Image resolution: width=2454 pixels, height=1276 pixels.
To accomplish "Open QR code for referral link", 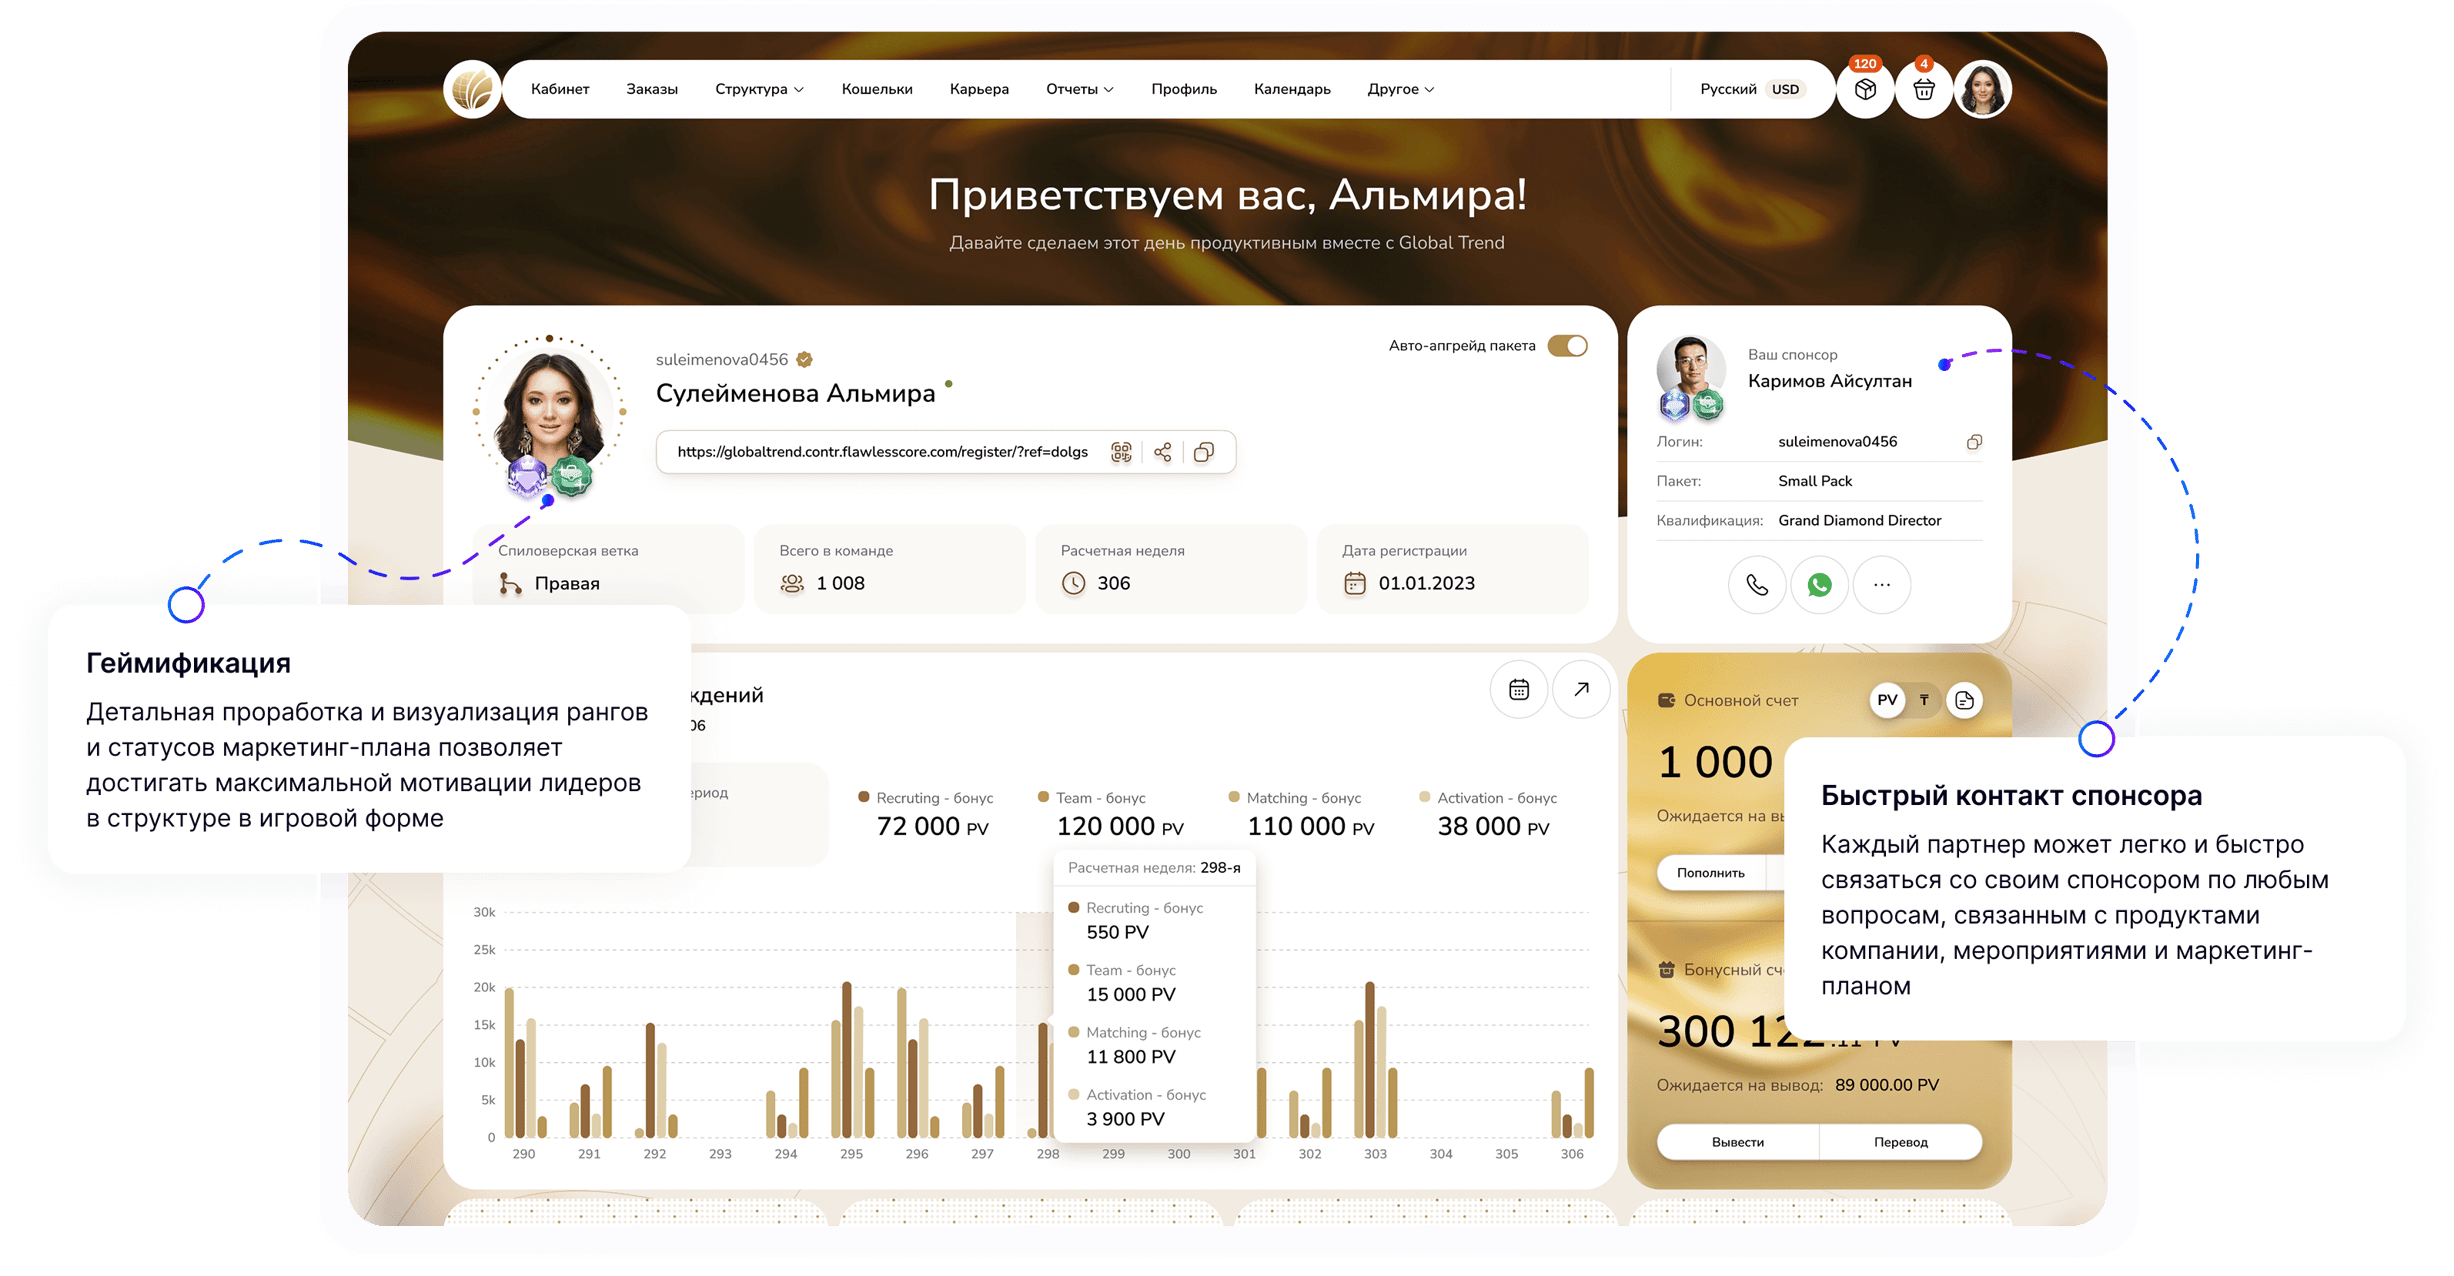I will (1121, 452).
